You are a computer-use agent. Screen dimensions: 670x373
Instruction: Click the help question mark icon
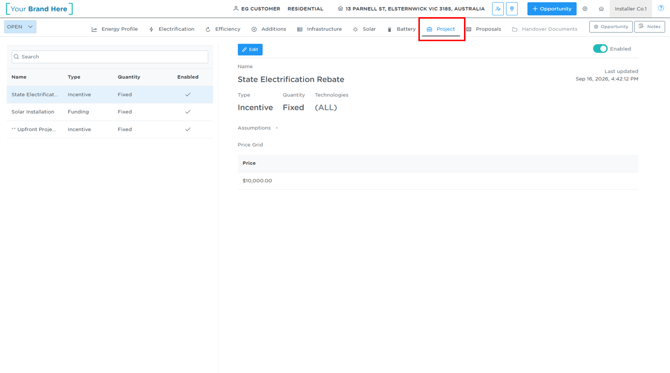pos(661,8)
